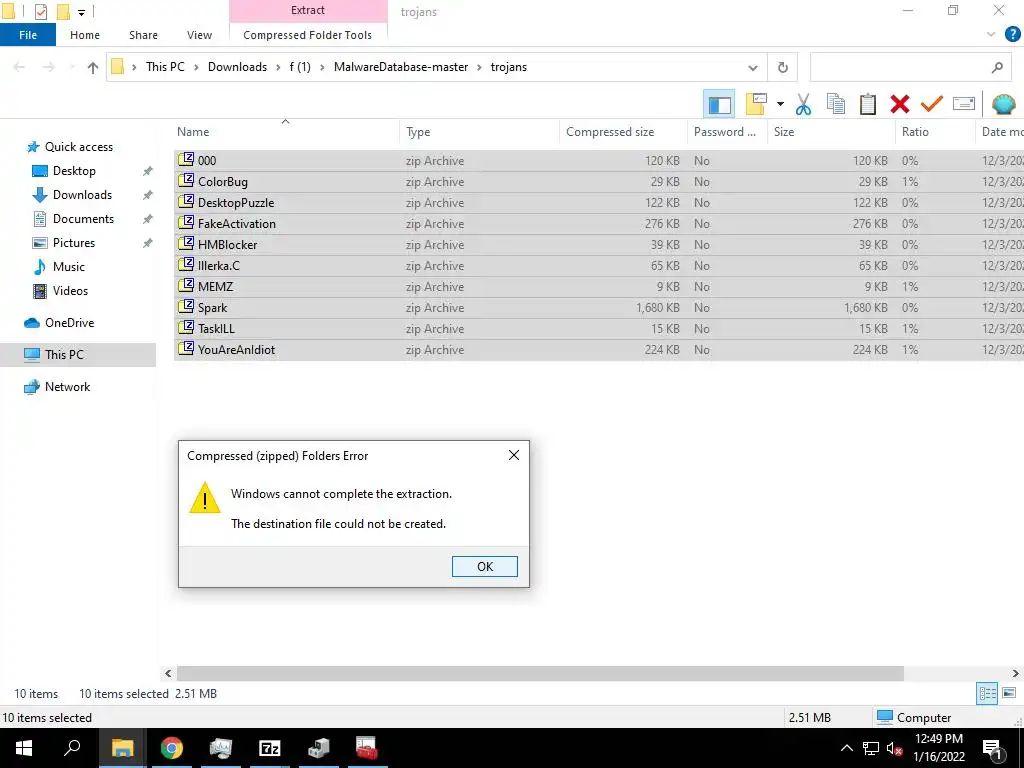Switch to large thumbnails view layout
1024x768 pixels.
pos(1009,693)
